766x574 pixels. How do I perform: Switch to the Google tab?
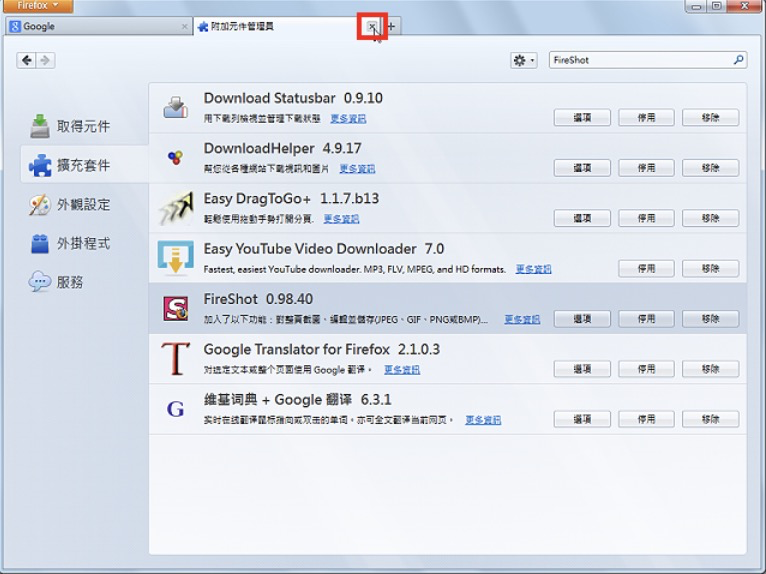coord(98,26)
